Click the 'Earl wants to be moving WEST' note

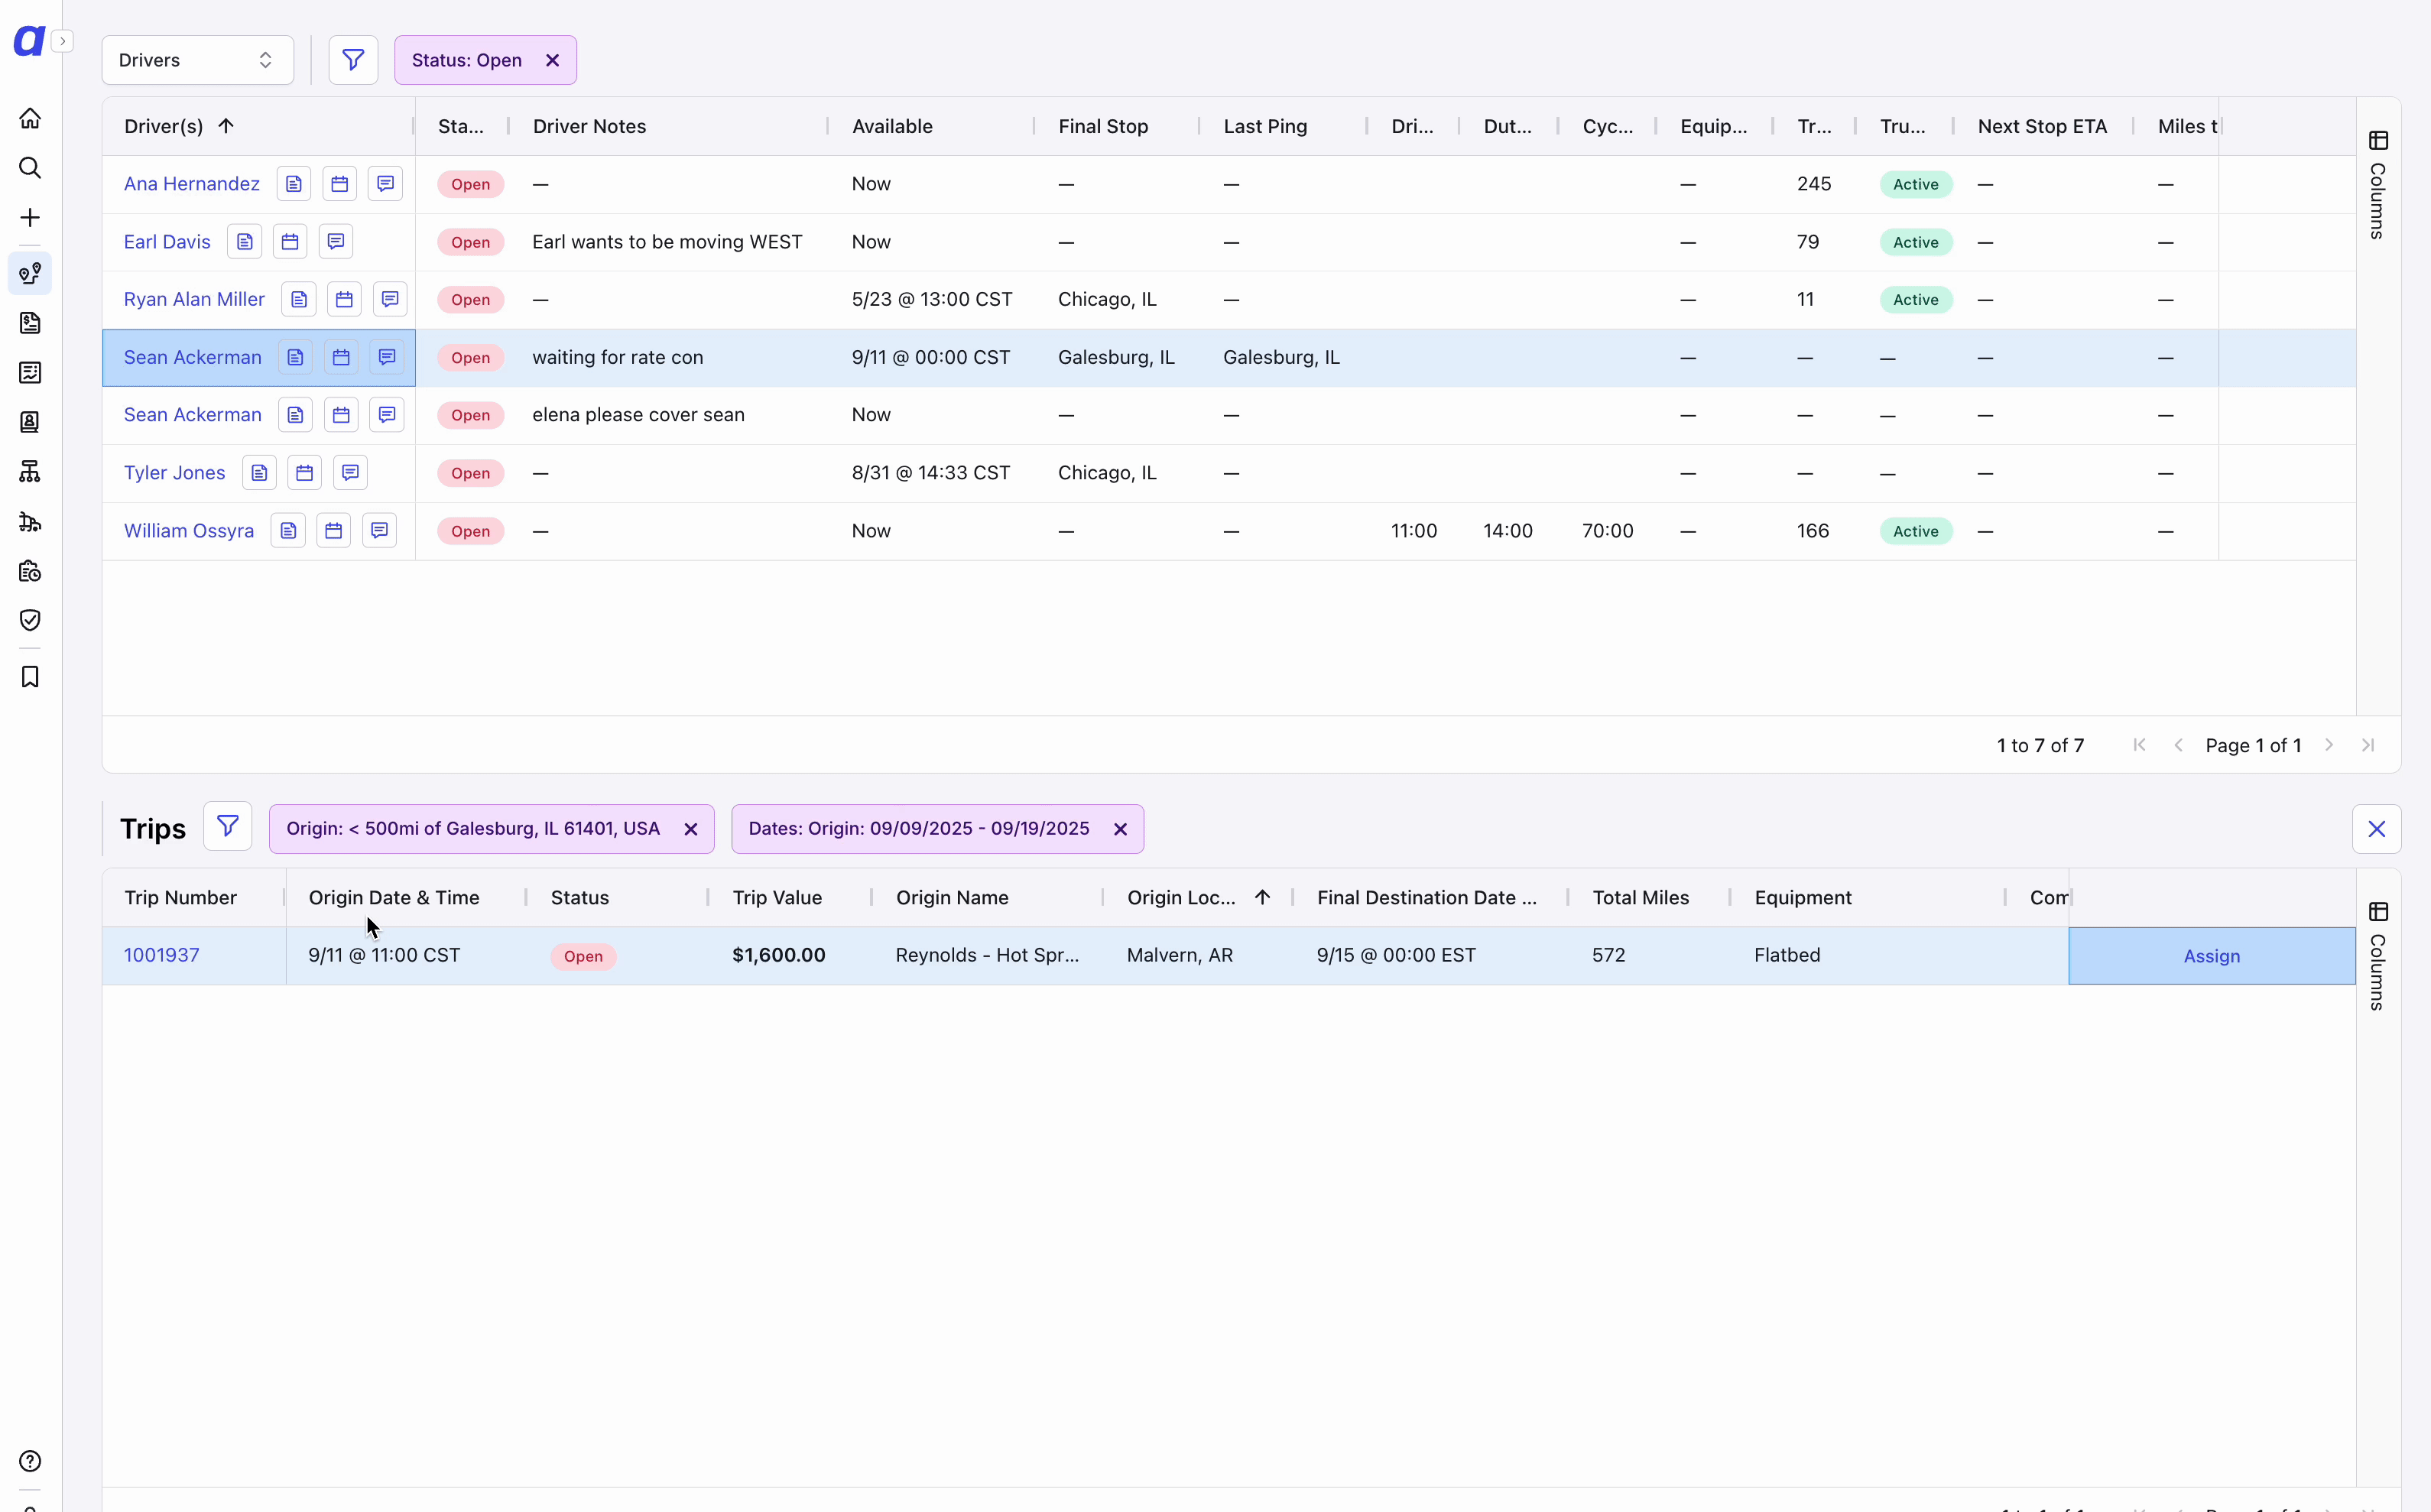pyautogui.click(x=667, y=242)
